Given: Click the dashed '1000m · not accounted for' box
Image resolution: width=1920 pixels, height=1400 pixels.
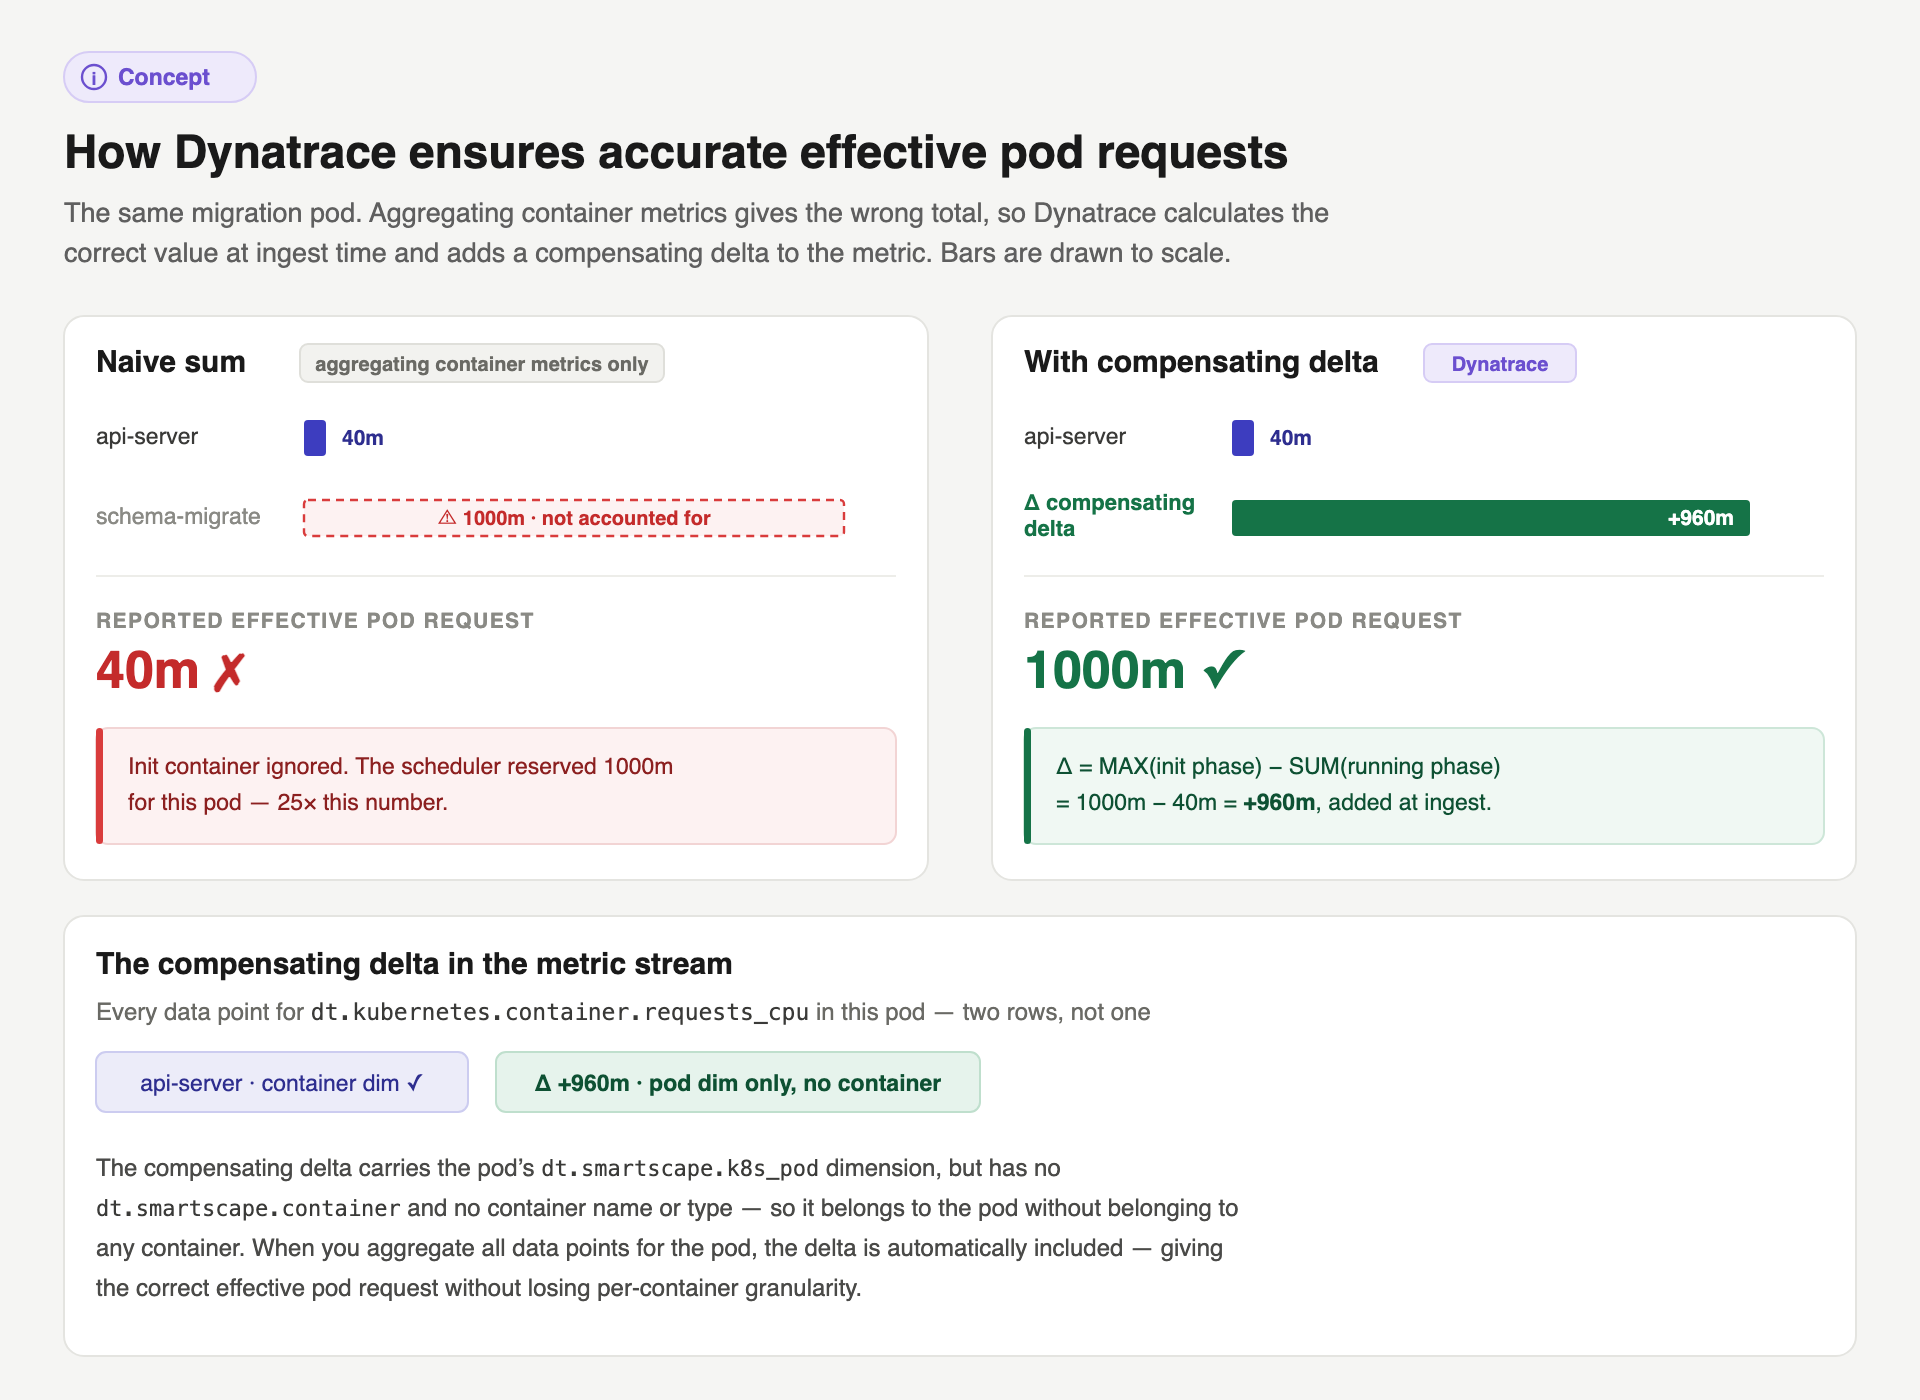Looking at the screenshot, I should tap(574, 518).
